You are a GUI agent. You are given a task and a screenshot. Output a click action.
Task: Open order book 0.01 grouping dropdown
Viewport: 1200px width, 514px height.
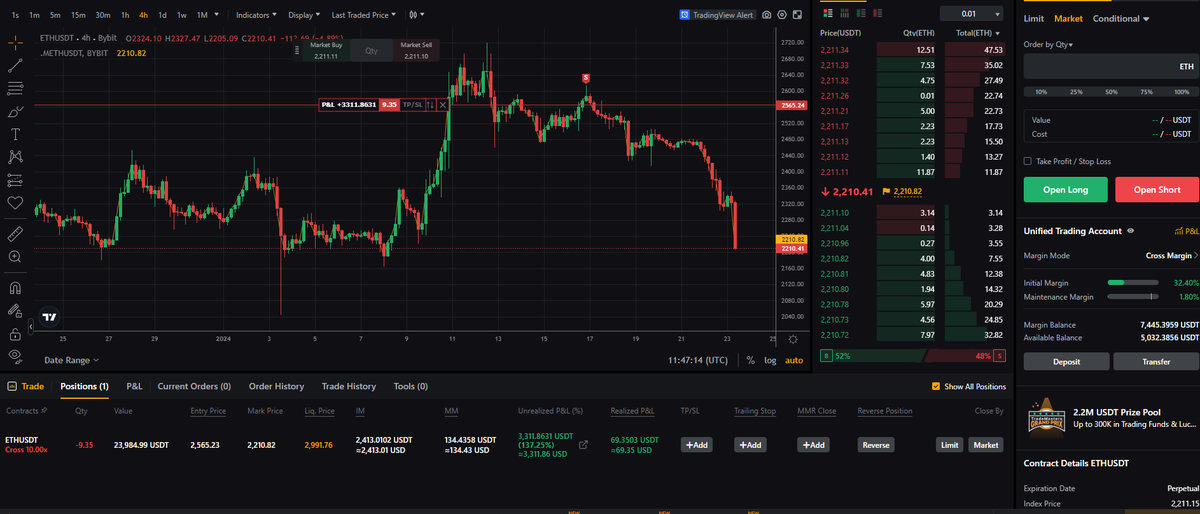973,14
